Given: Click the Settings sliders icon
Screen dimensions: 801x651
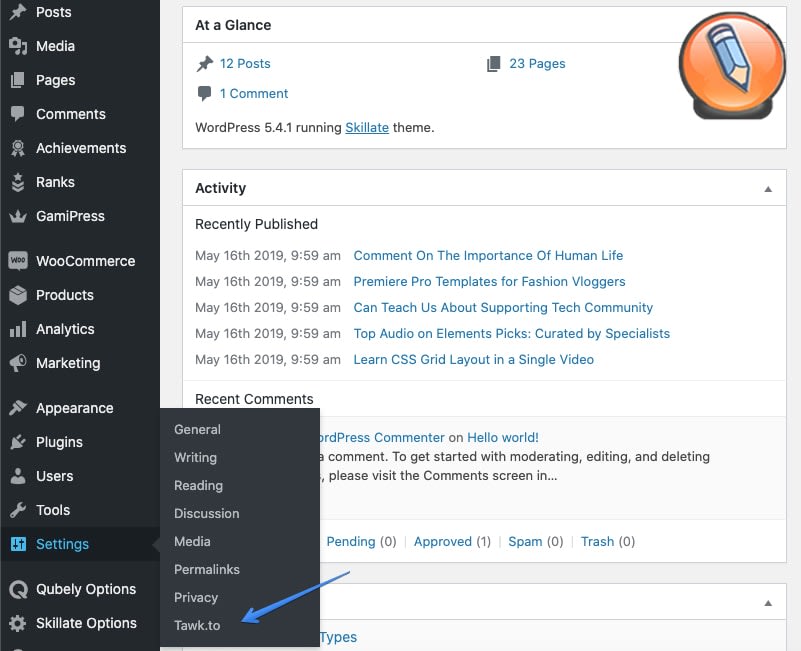Looking at the screenshot, I should click(x=18, y=544).
